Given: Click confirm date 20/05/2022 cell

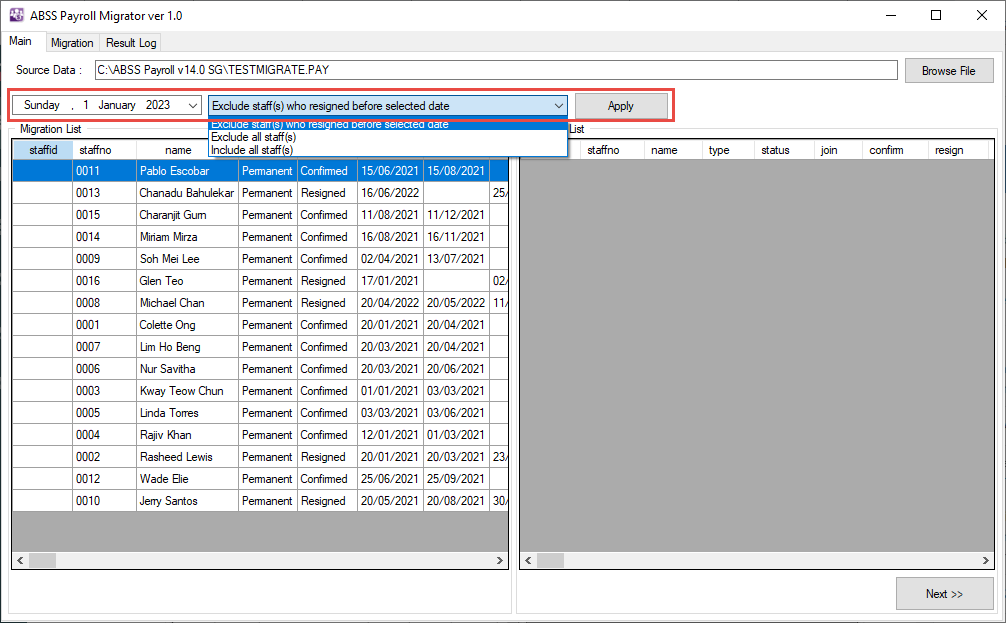Looking at the screenshot, I should pos(456,303).
